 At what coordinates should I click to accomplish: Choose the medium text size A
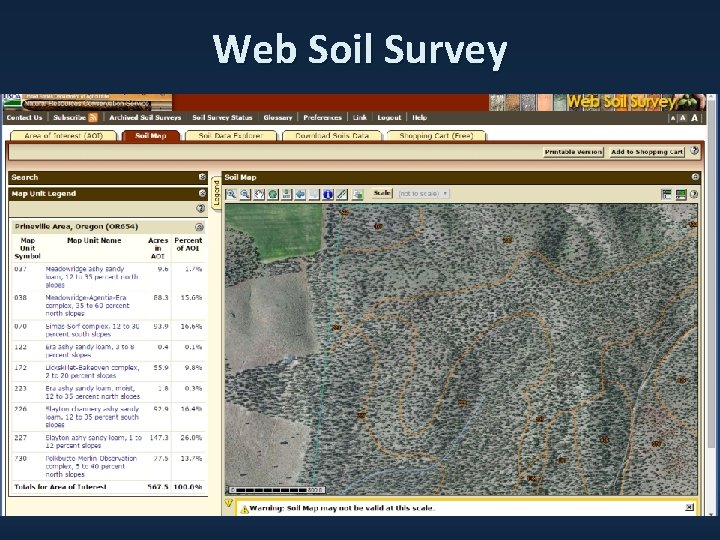(x=683, y=118)
